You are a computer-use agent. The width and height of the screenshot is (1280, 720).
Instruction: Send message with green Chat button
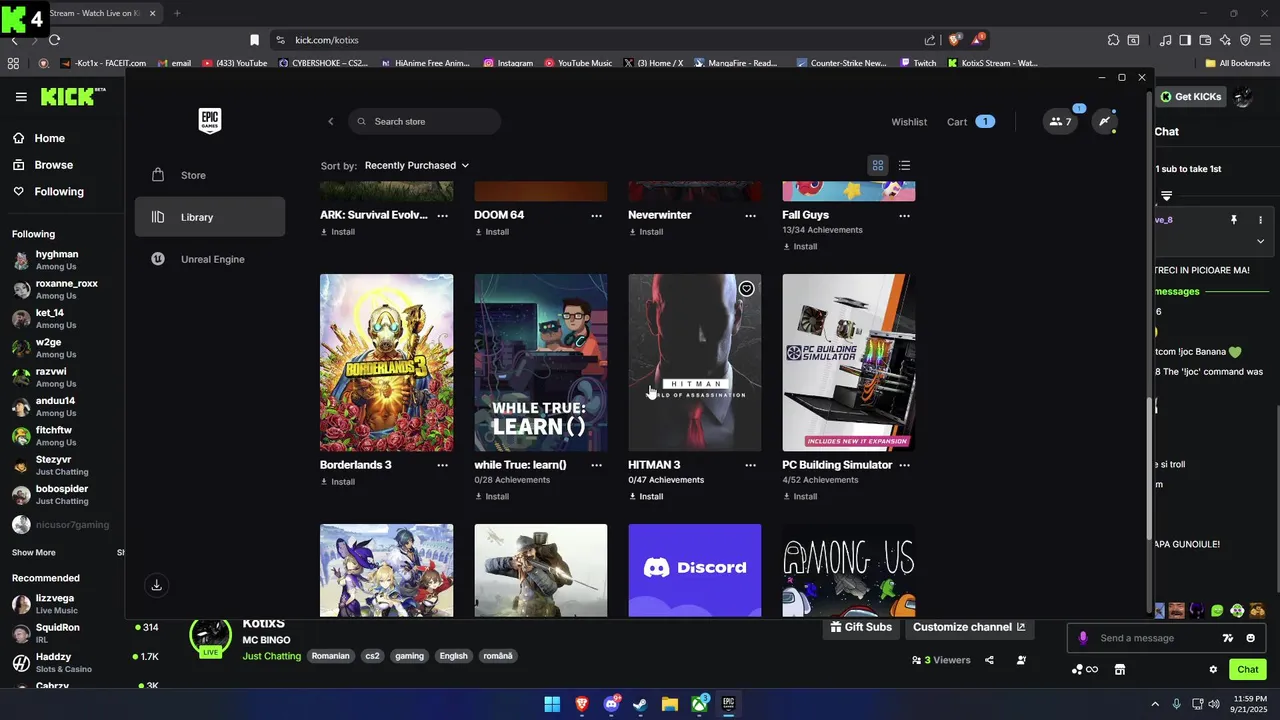1248,670
